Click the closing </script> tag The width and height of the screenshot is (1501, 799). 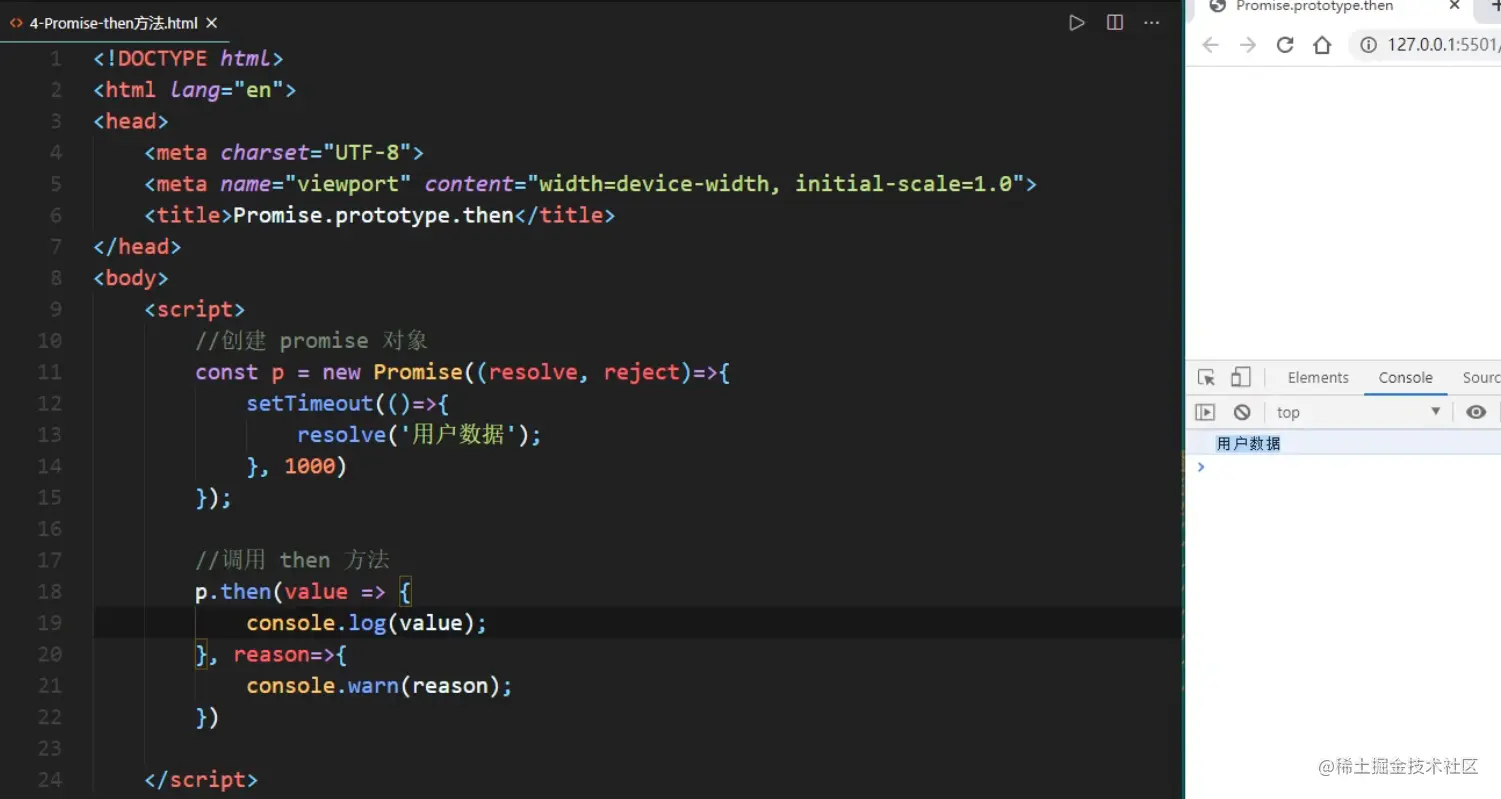point(201,780)
